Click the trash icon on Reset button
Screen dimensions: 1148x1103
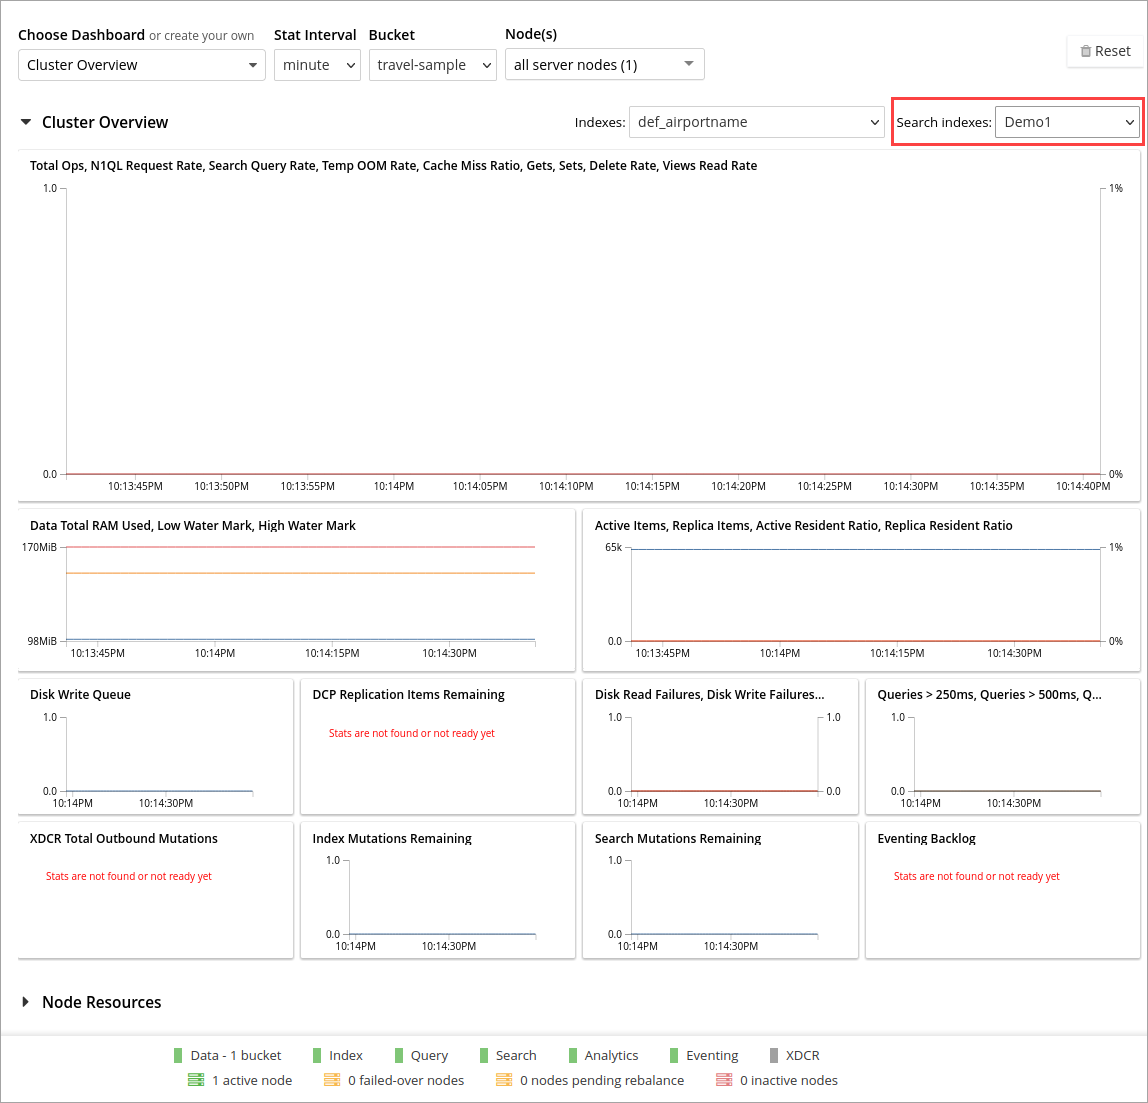tap(1085, 52)
